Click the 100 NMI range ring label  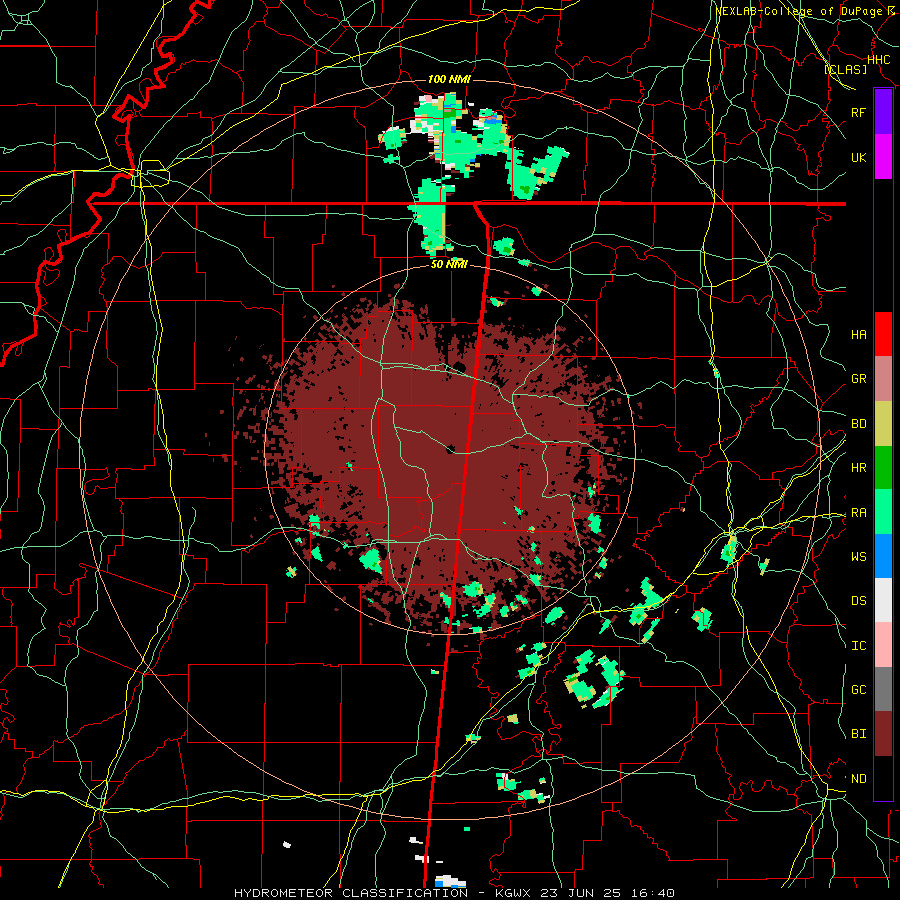[x=449, y=79]
